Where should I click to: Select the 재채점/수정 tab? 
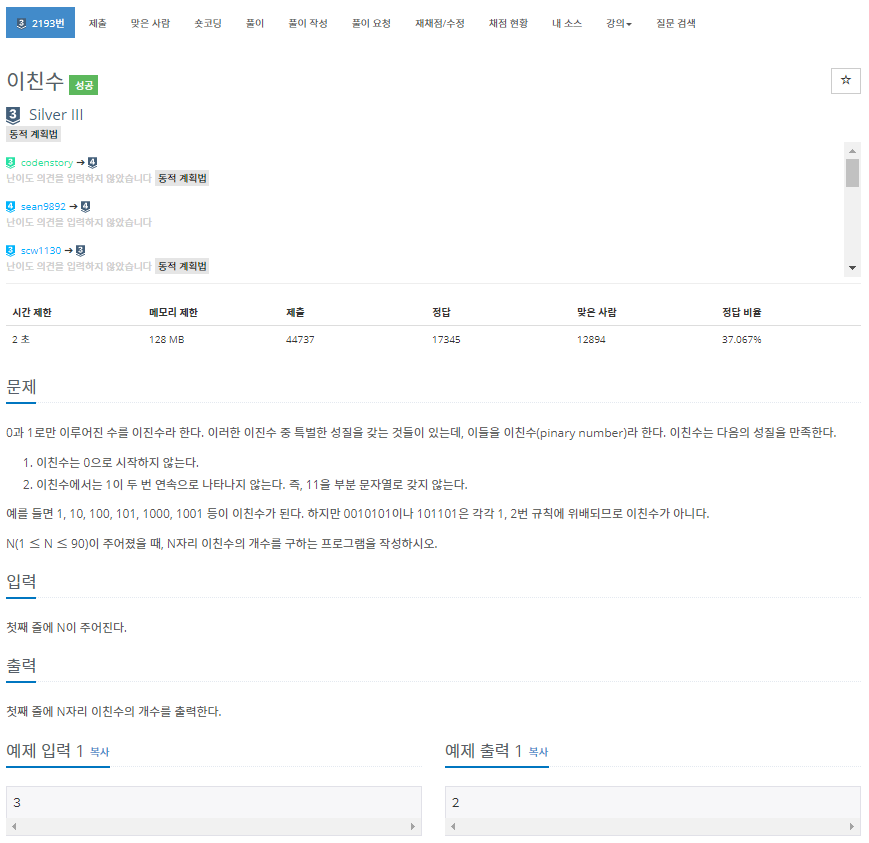[439, 23]
